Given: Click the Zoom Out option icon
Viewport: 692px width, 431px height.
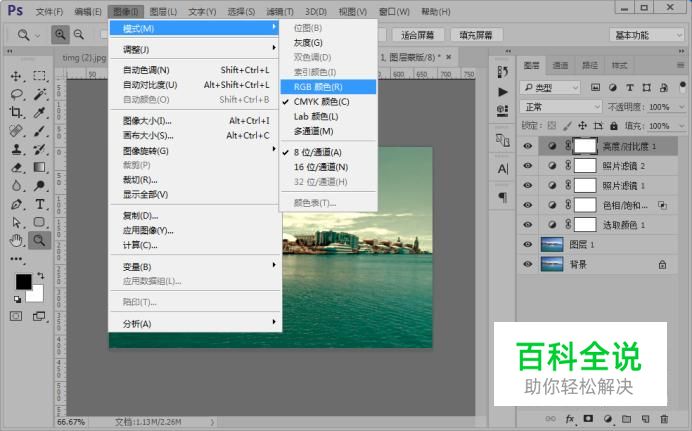Looking at the screenshot, I should pos(79,34).
